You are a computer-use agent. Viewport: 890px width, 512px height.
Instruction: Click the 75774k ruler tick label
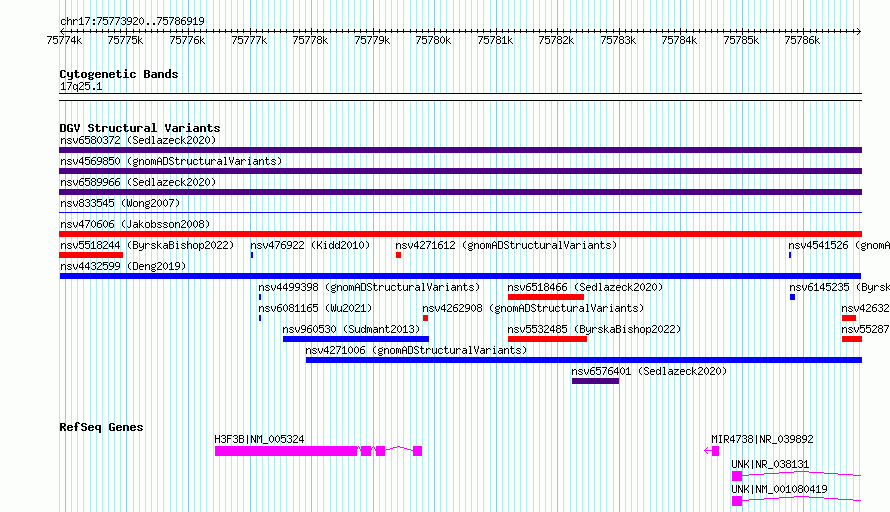tap(64, 40)
